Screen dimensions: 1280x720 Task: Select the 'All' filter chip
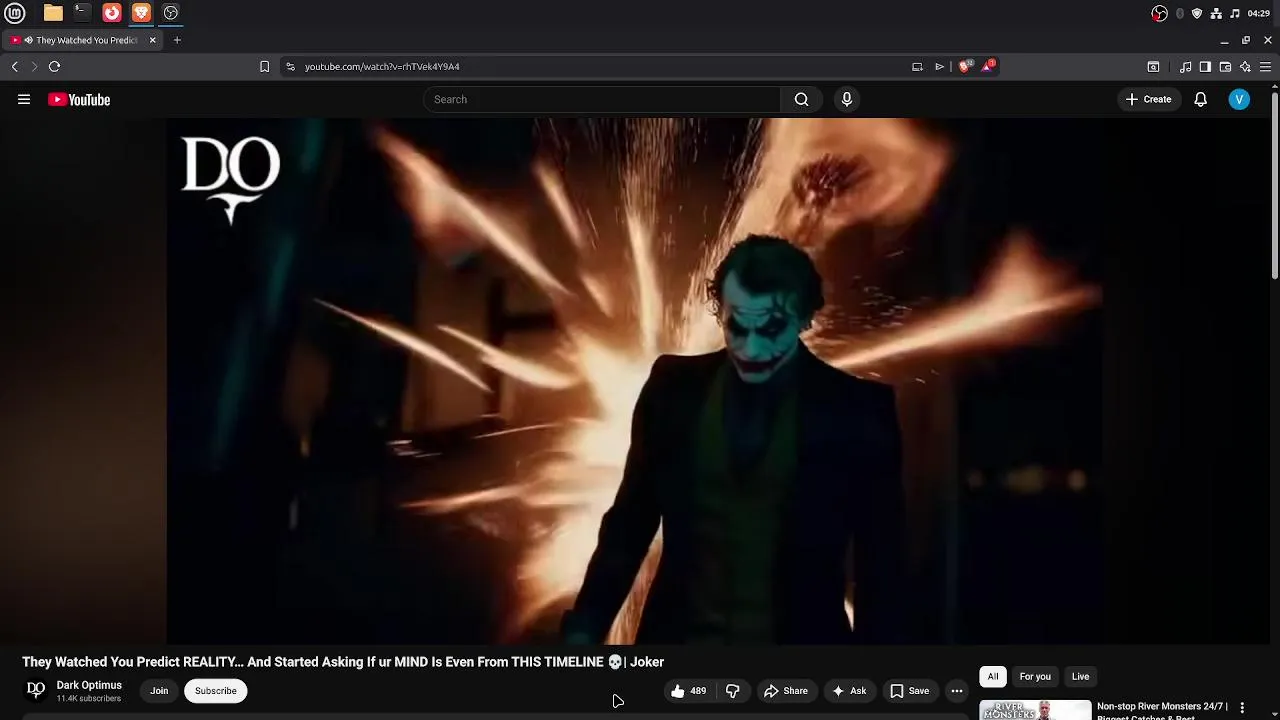pyautogui.click(x=993, y=677)
